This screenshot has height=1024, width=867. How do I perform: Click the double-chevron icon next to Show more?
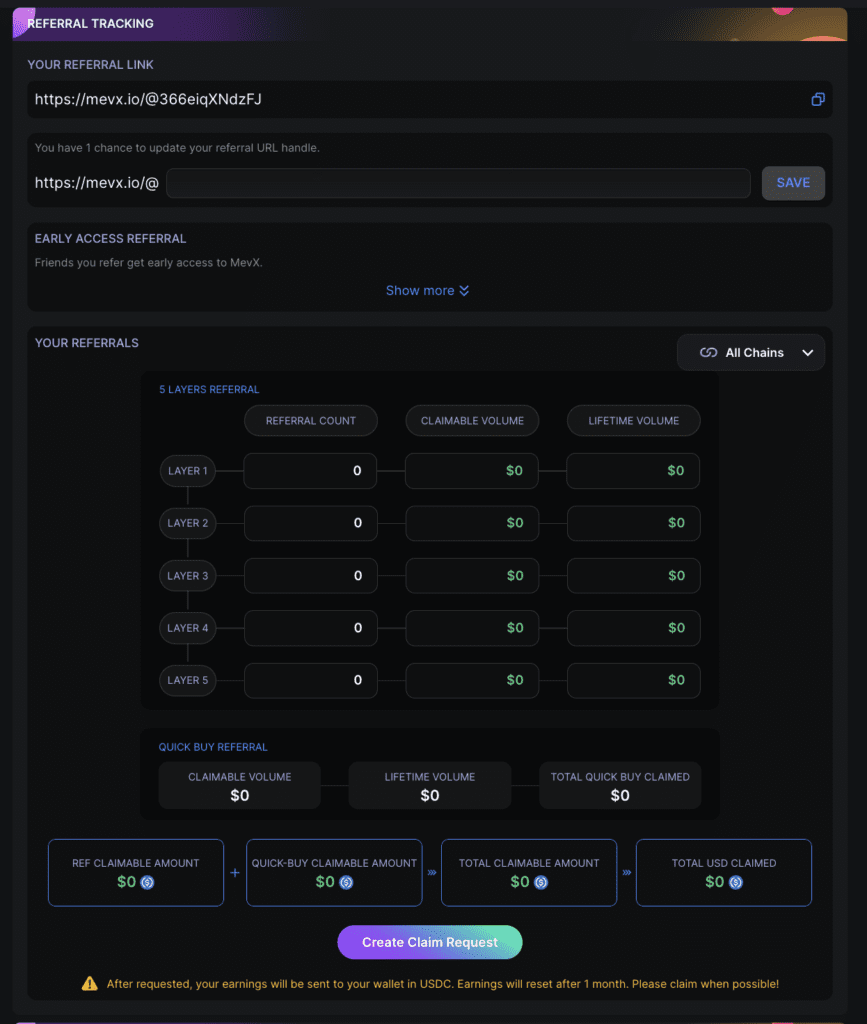point(464,291)
